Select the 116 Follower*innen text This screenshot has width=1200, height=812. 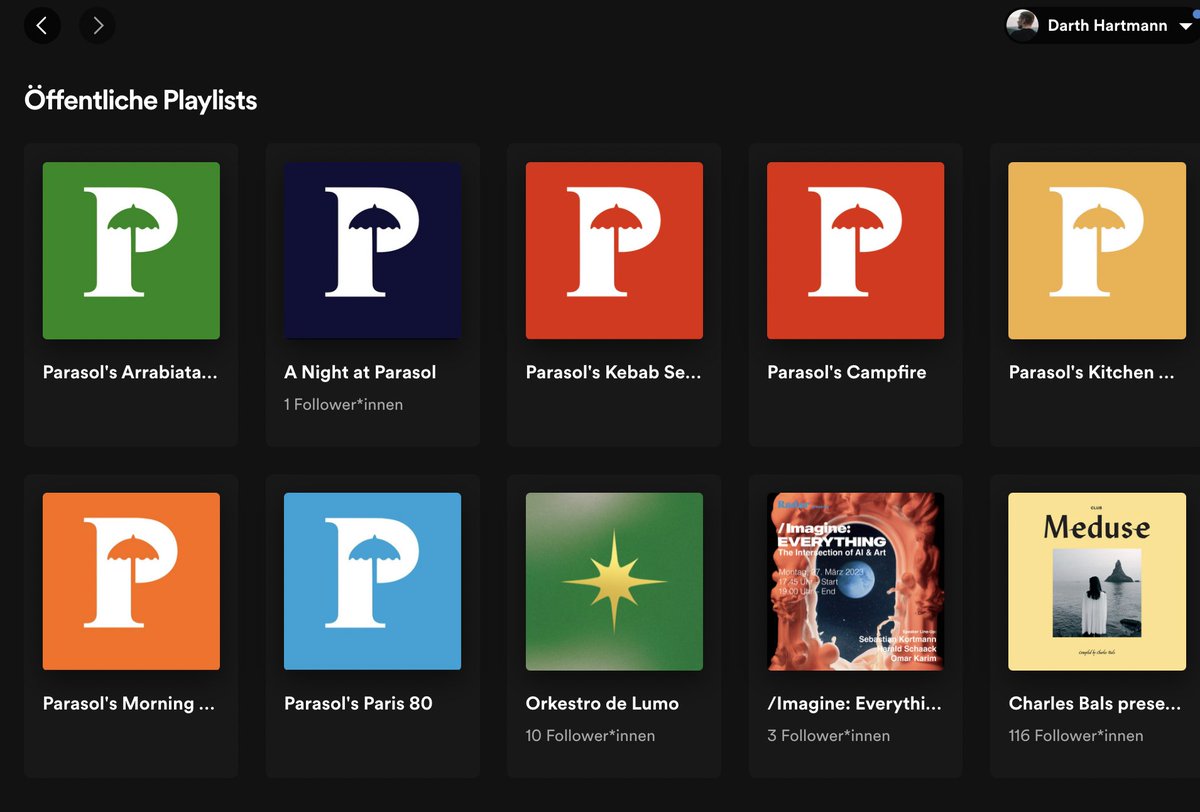click(1076, 736)
